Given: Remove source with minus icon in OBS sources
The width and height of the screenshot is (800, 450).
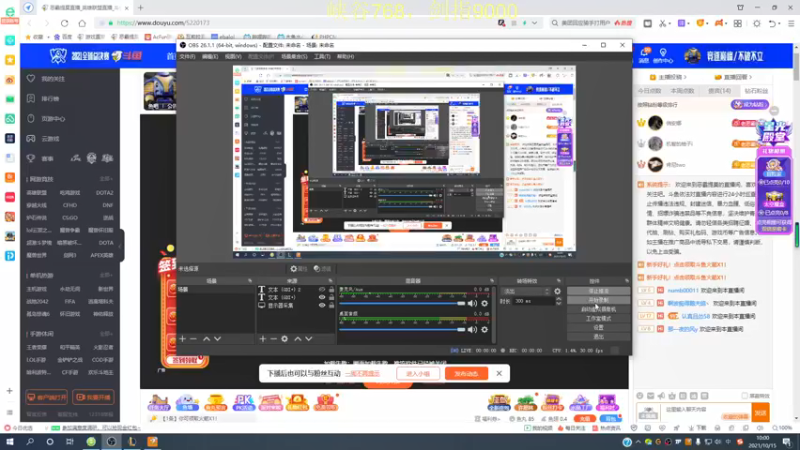Looking at the screenshot, I should point(273,339).
